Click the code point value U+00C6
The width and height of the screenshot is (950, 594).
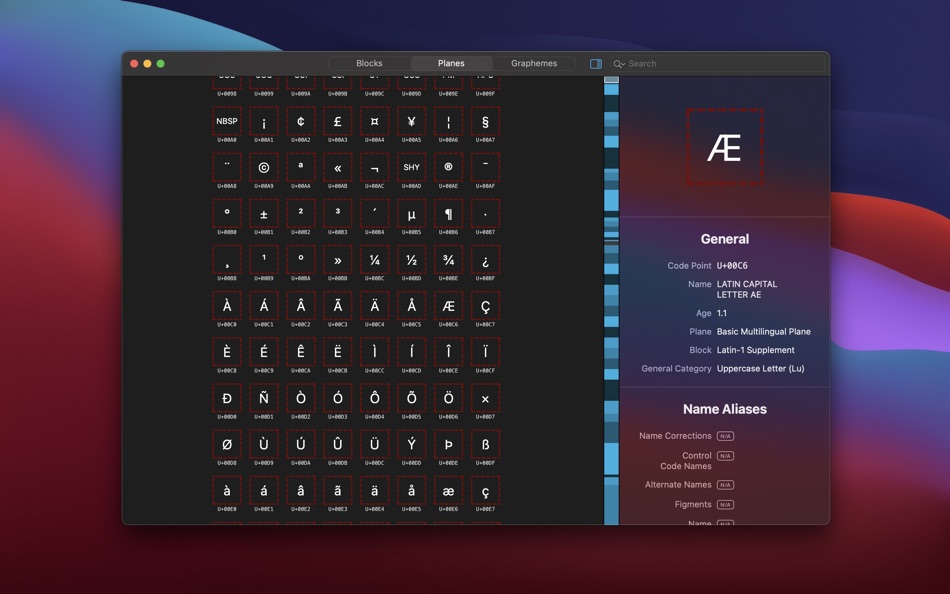[732, 265]
